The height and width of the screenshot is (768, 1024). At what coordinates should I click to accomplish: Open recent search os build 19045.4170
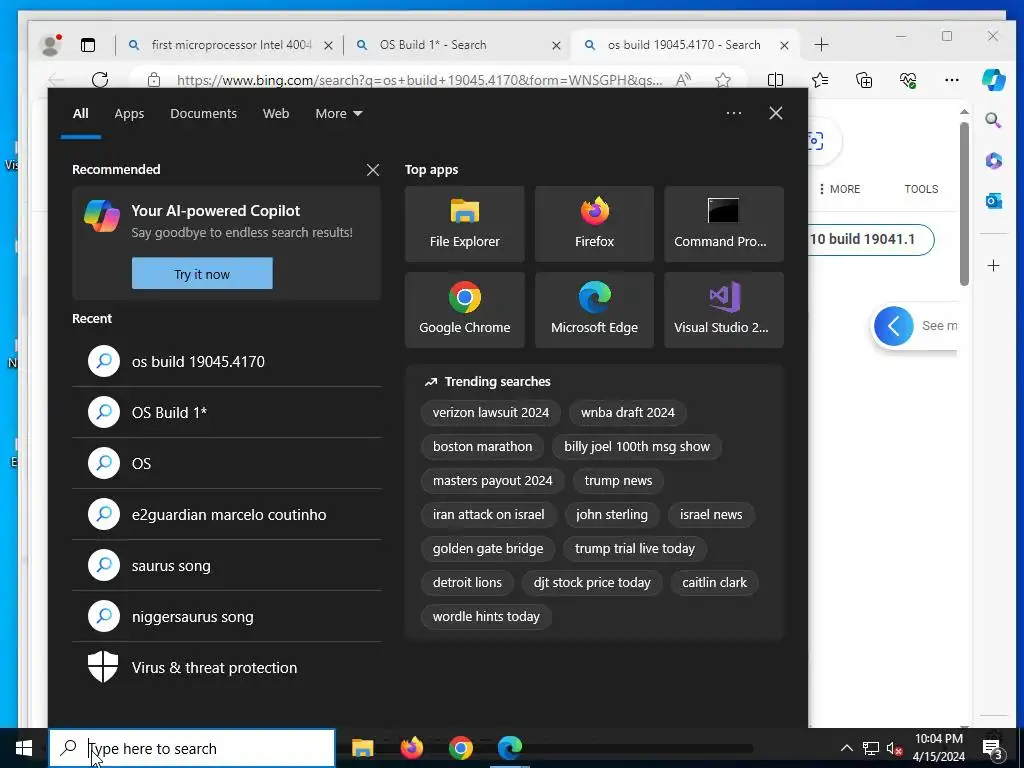point(227,361)
